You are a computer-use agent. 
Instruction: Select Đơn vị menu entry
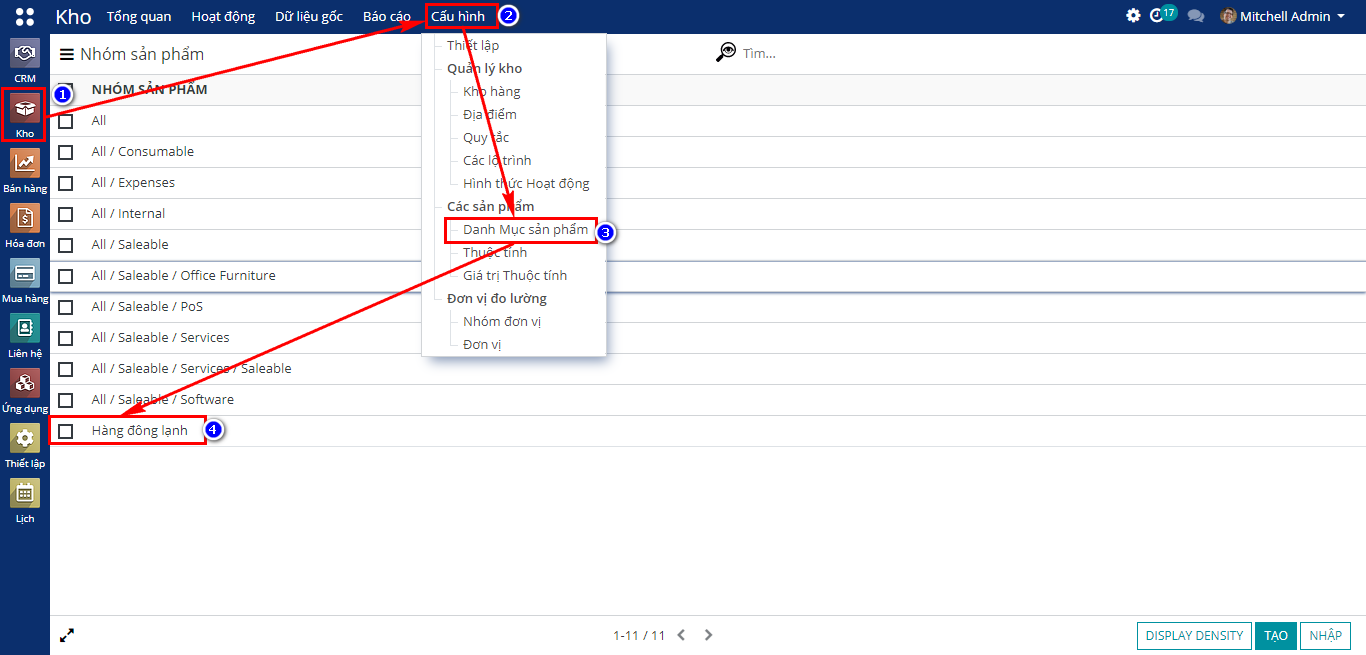coord(482,345)
